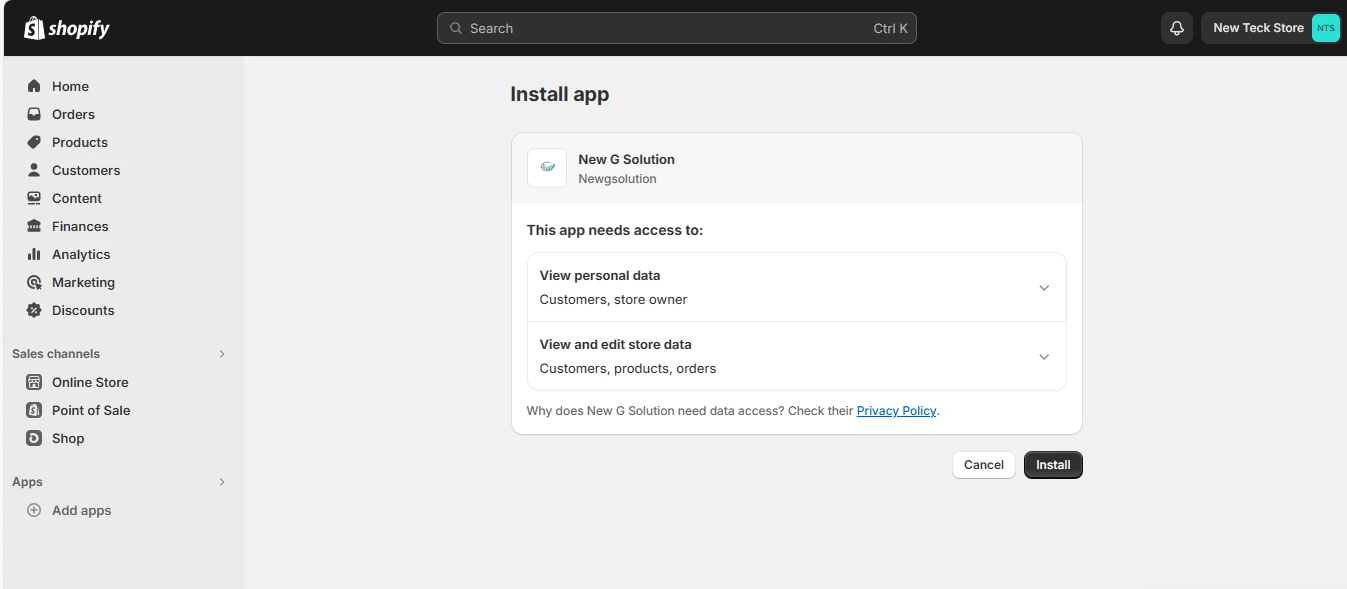Click the Shopify logo

[x=66, y=28]
